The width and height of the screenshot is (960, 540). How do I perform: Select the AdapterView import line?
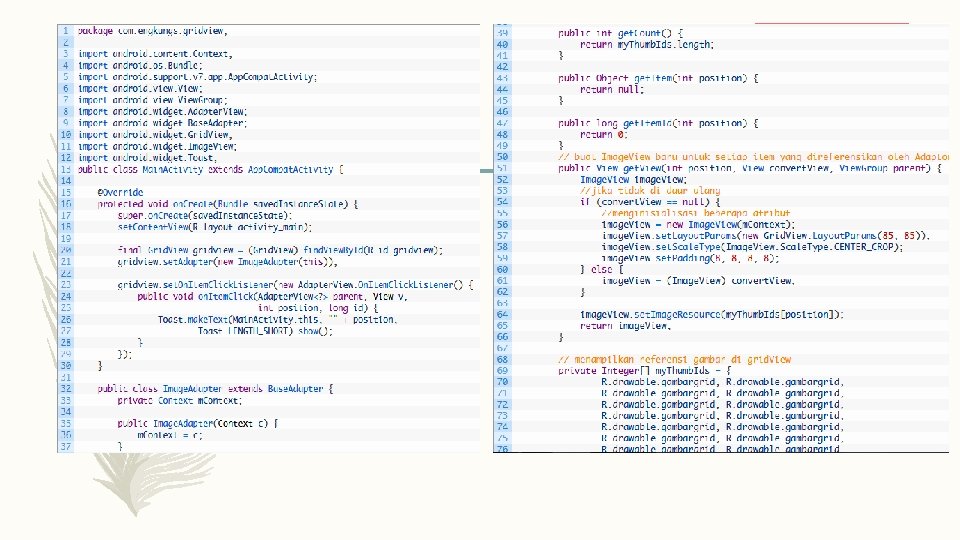click(x=162, y=111)
